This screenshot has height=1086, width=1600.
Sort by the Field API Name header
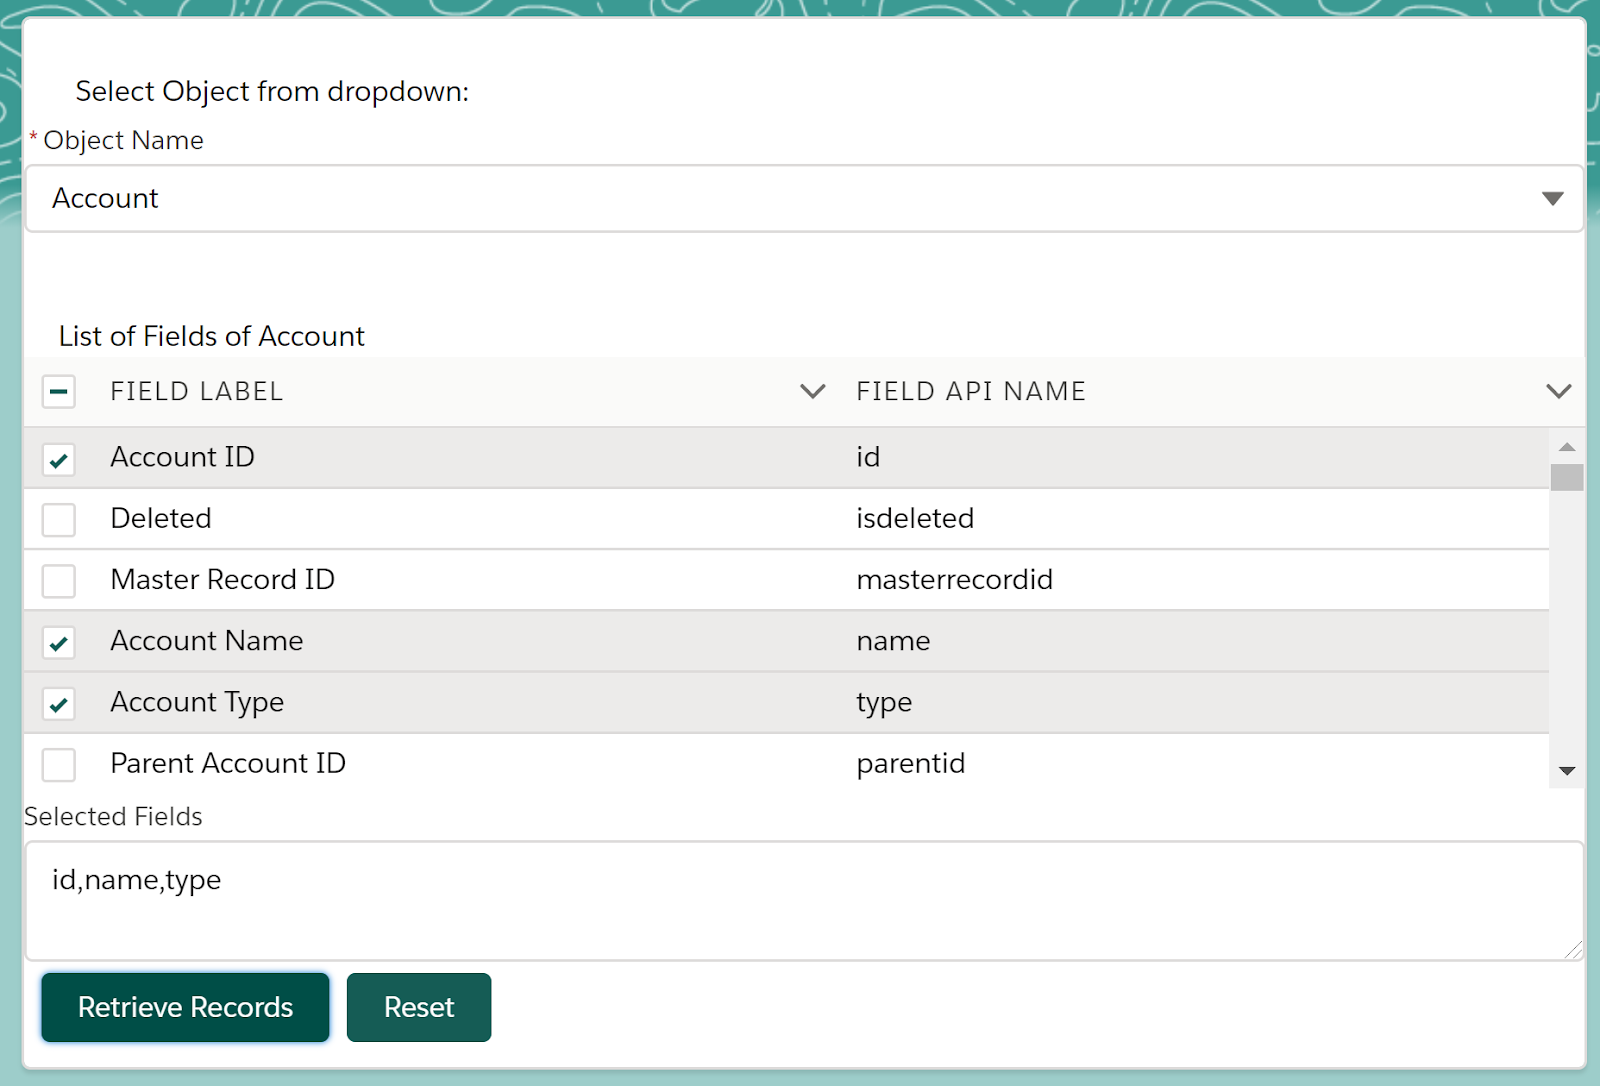970,391
